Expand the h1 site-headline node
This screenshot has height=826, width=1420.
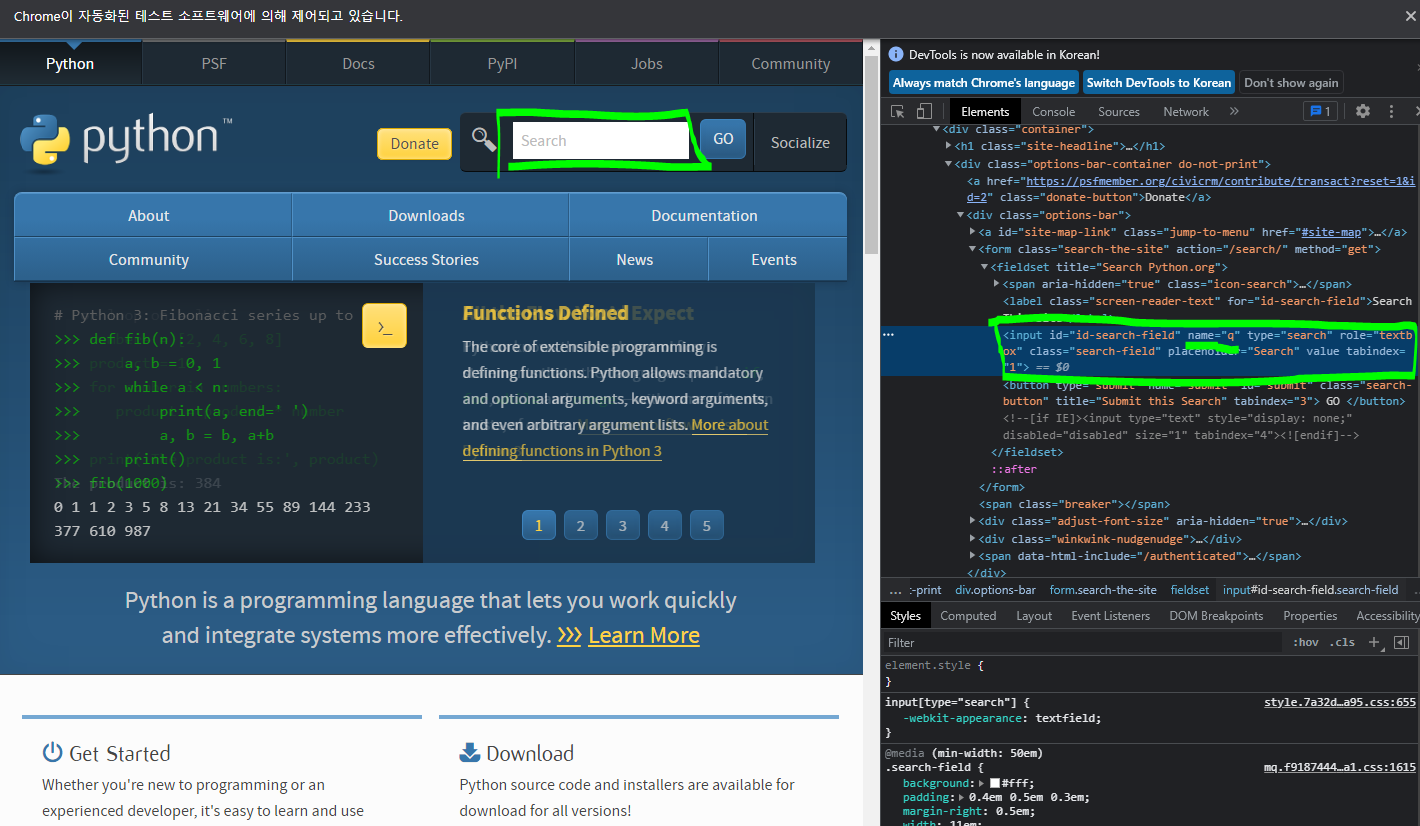[948, 146]
